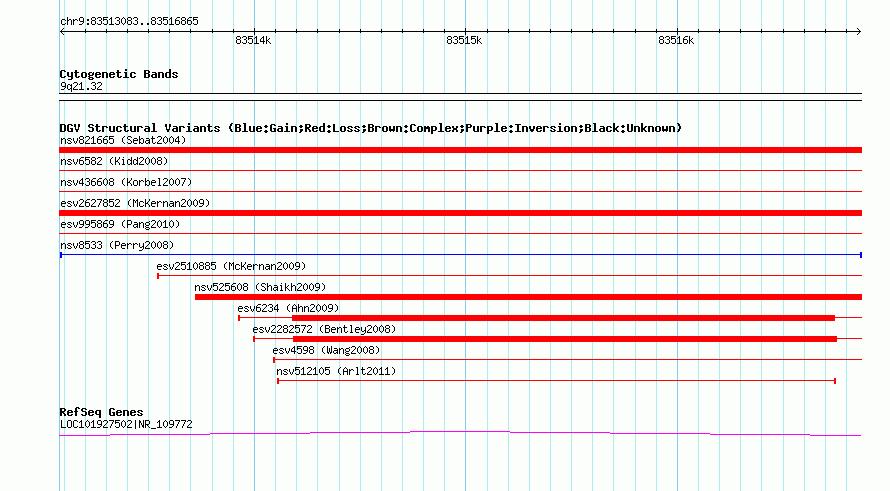890x491 pixels.
Task: Select the thin red line of esv995869
Action: tap(460, 233)
